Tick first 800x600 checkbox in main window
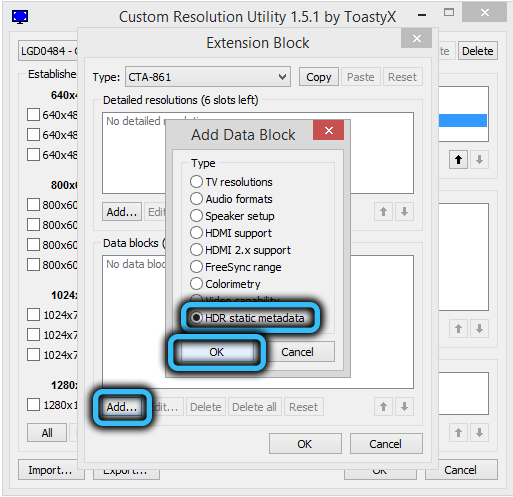This screenshot has width=513, height=497. pos(33,205)
